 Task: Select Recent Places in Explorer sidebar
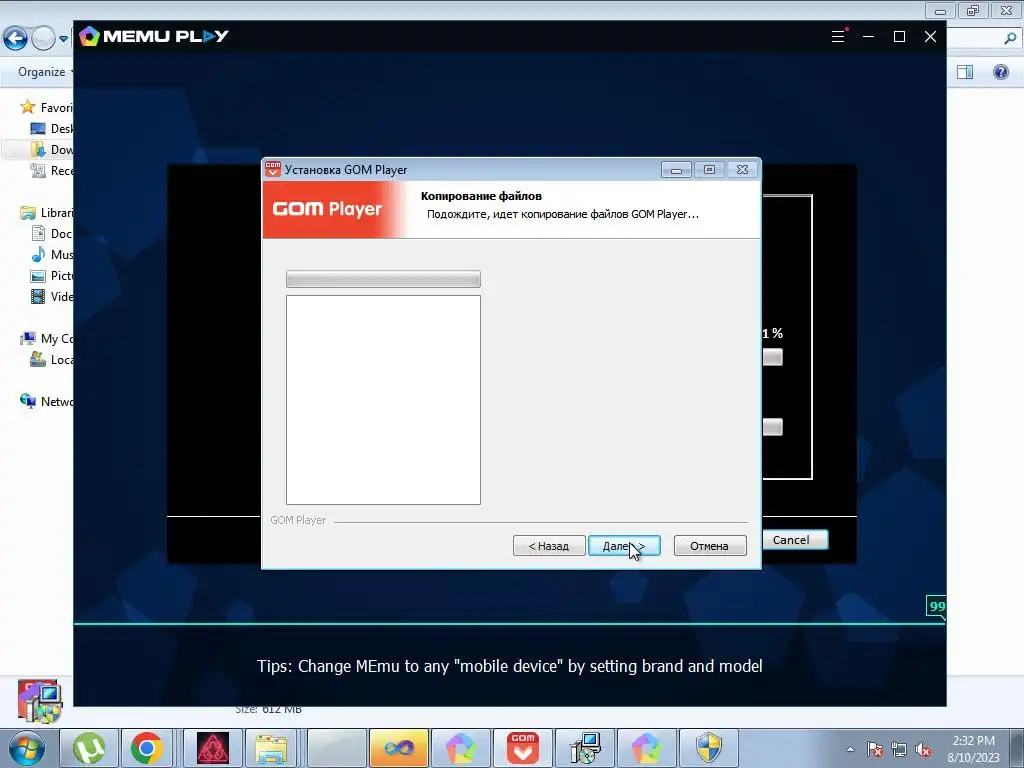coord(52,170)
